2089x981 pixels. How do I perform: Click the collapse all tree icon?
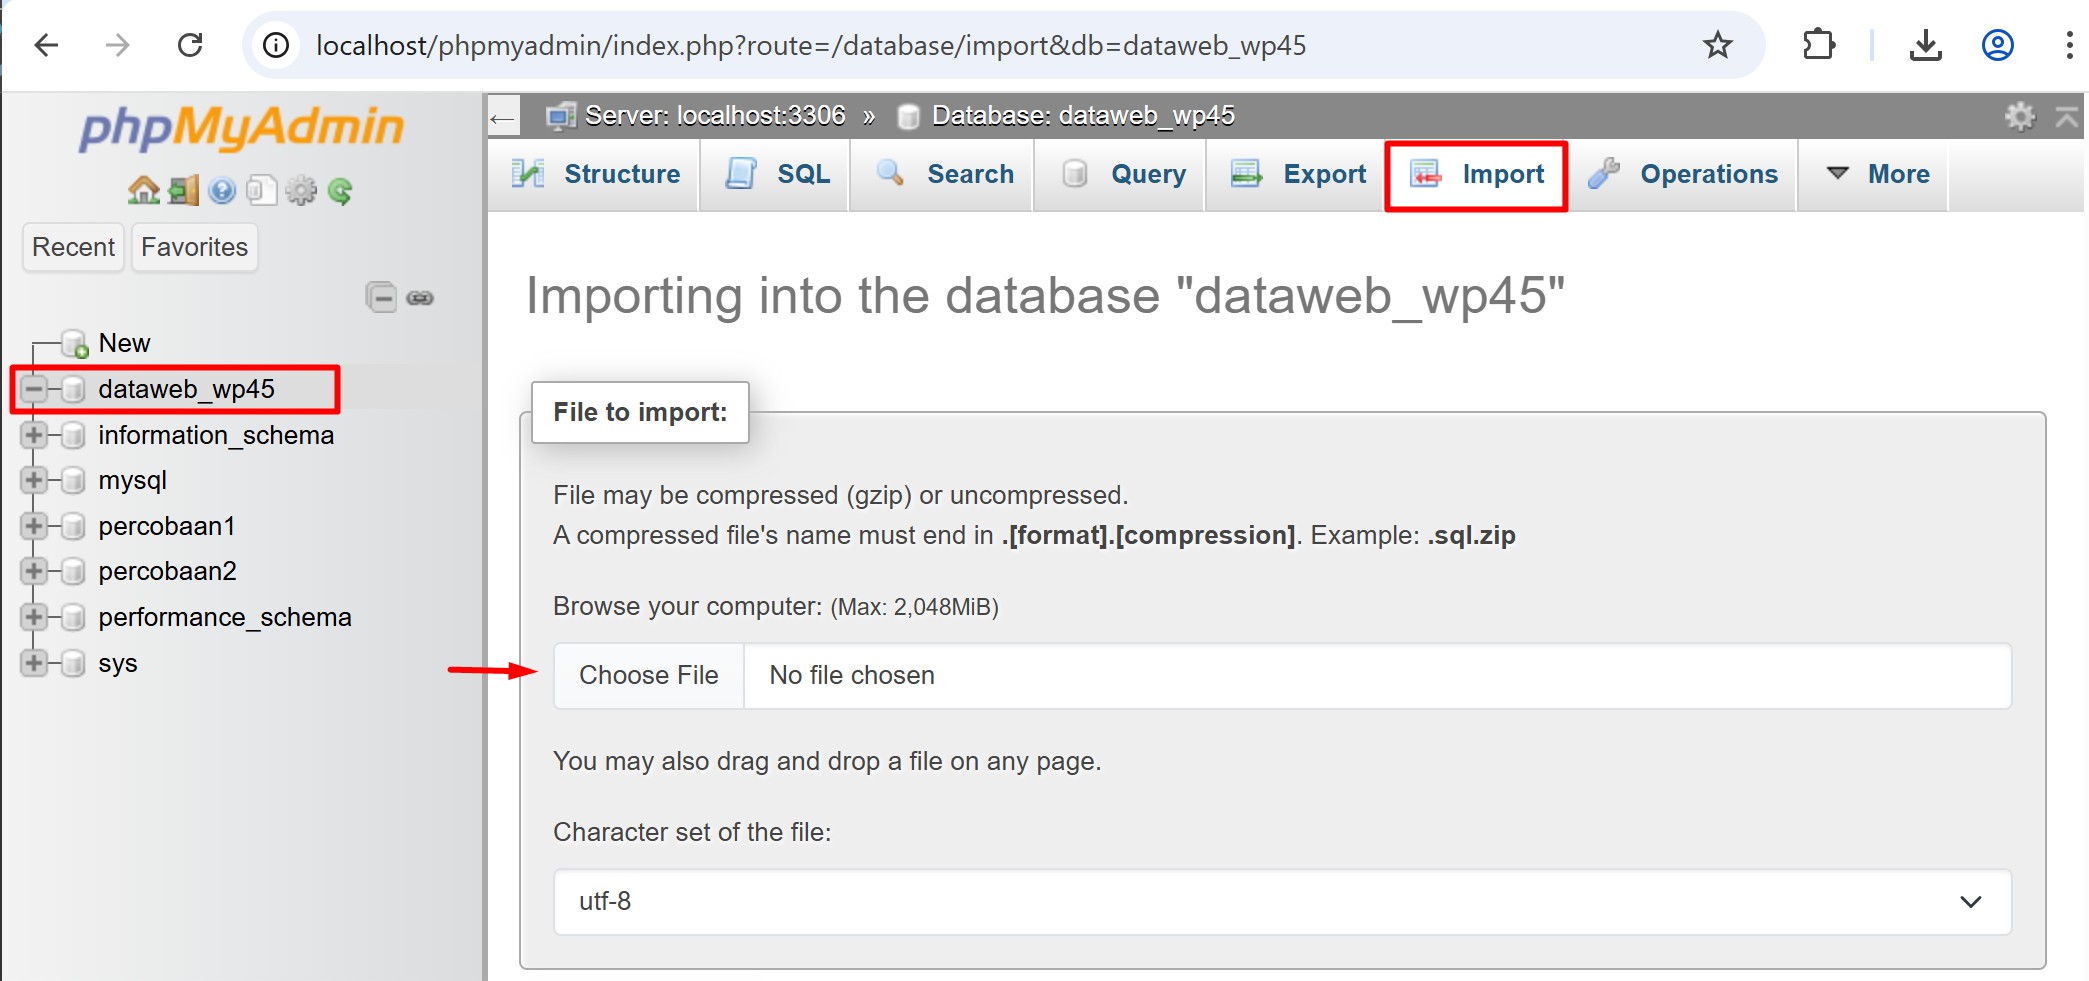[x=381, y=298]
